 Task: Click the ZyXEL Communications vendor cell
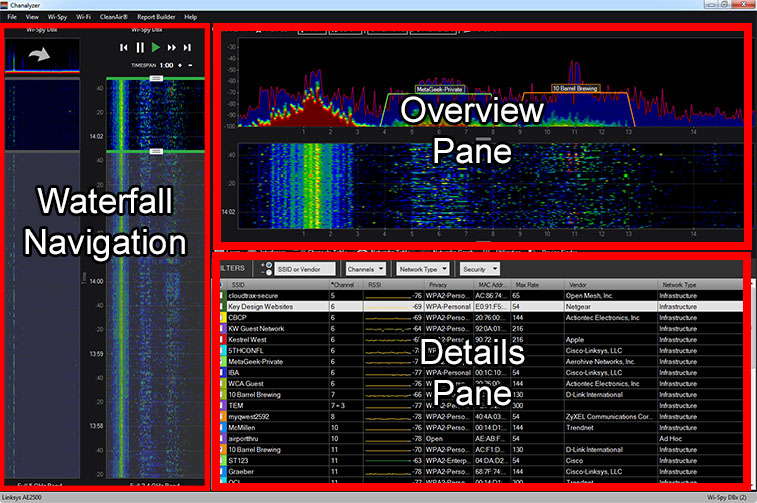tap(609, 417)
